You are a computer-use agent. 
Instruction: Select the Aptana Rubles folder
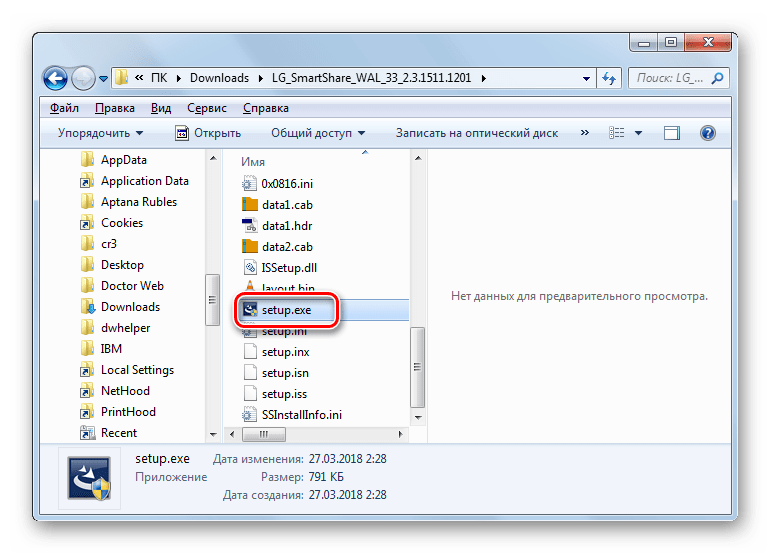139,202
